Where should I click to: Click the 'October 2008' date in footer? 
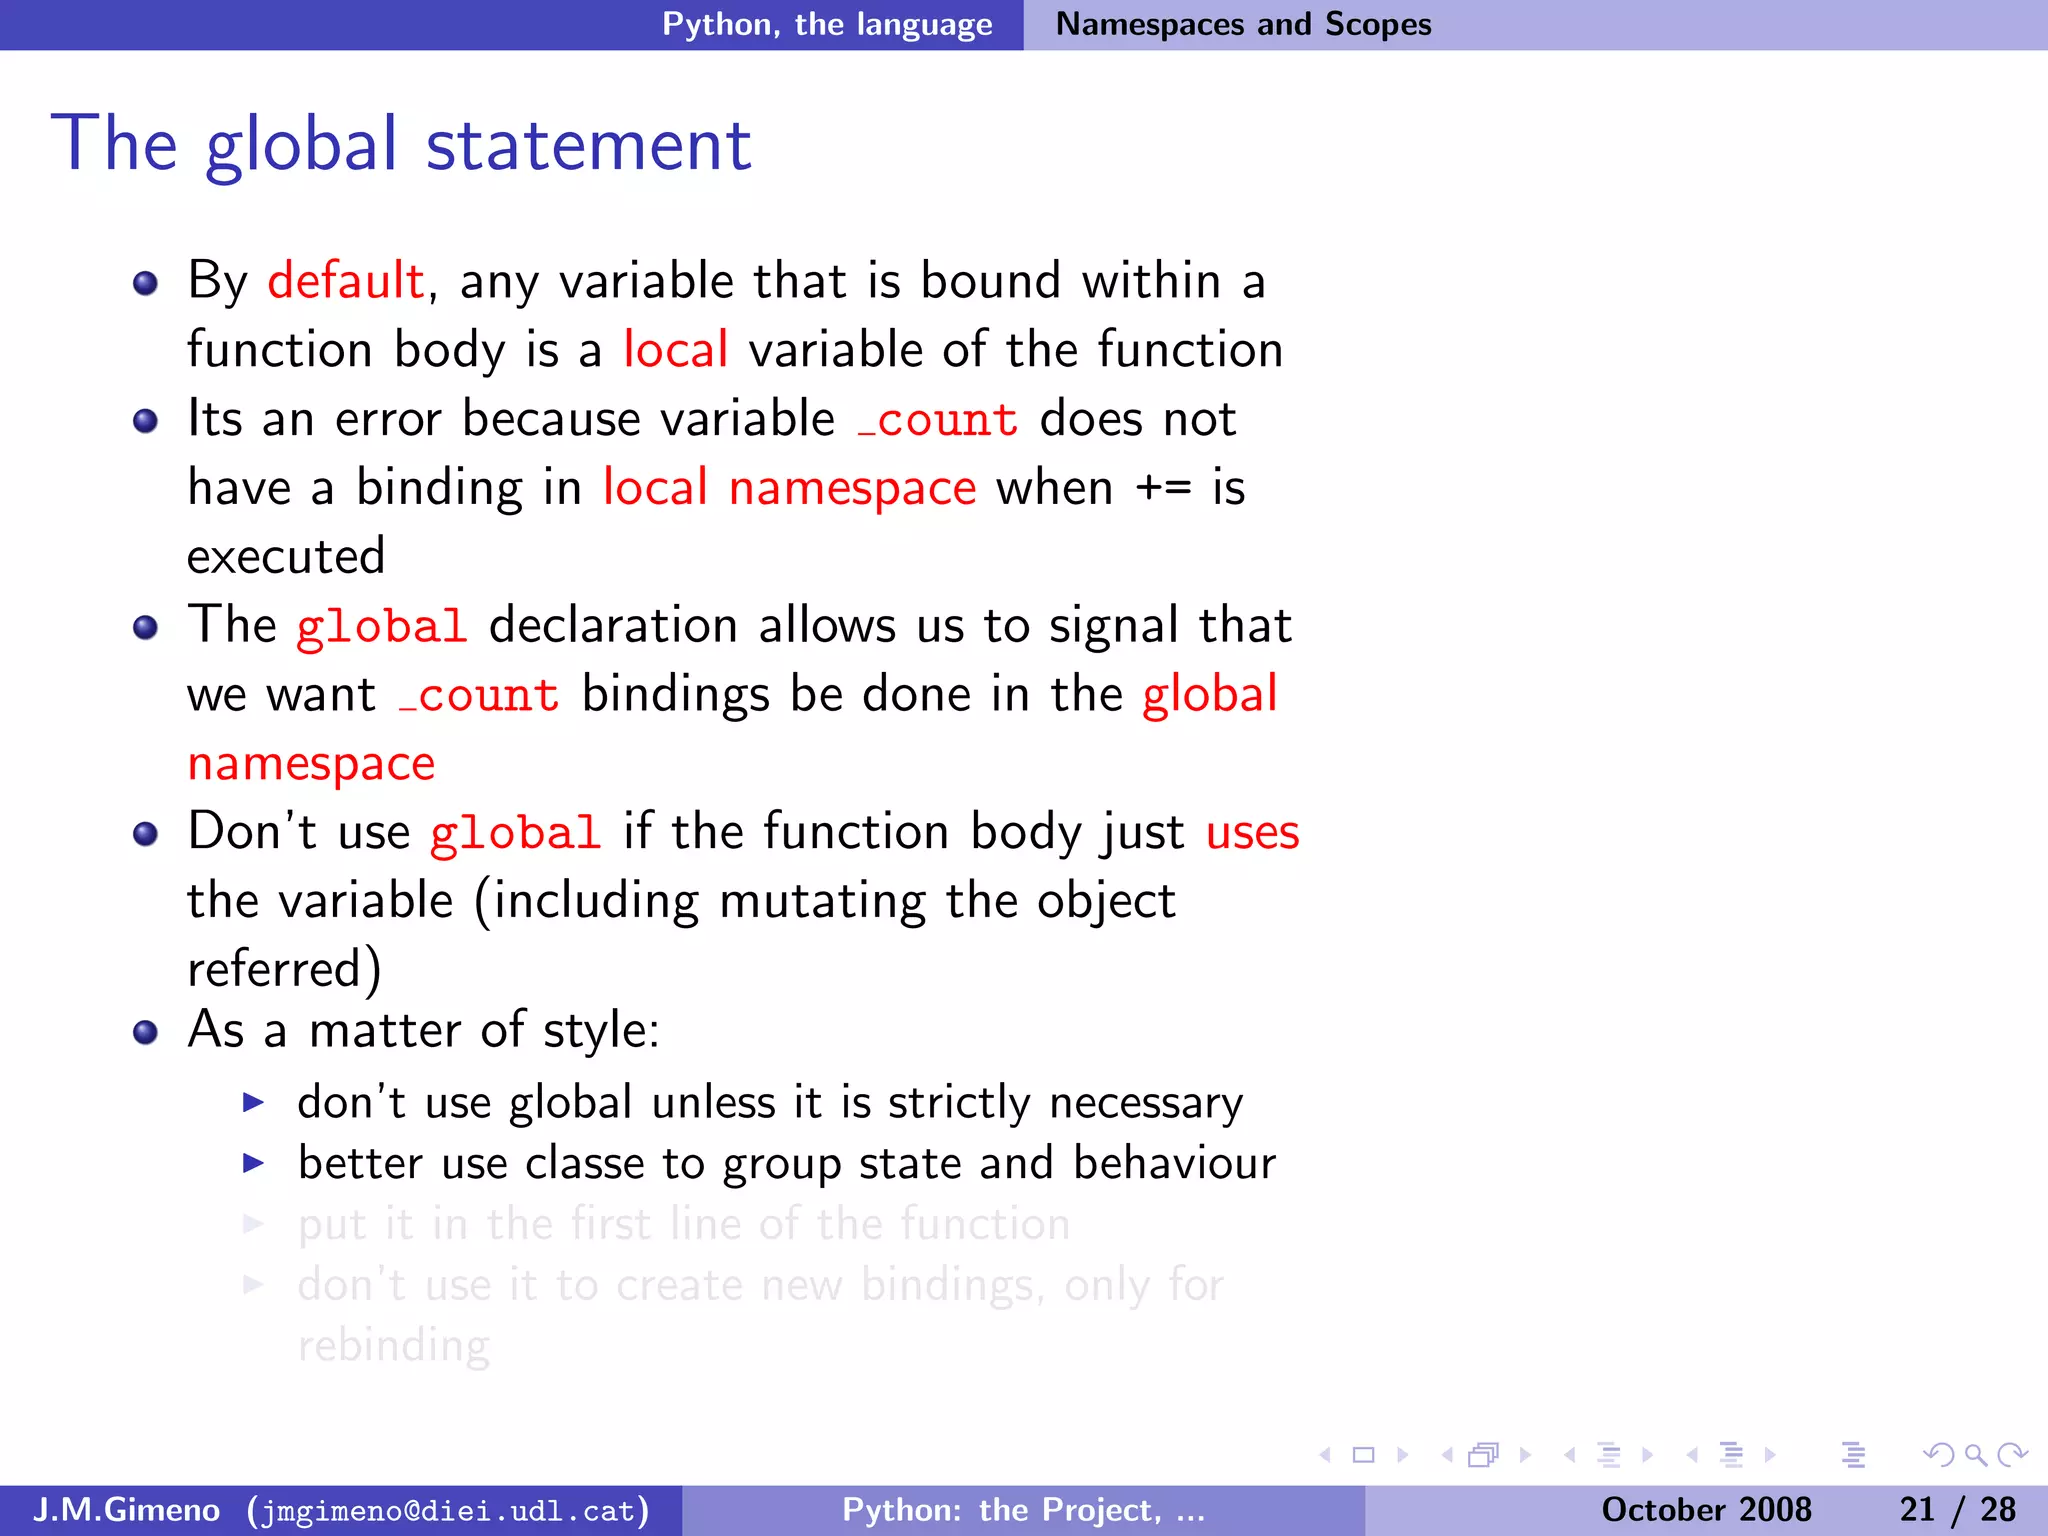1706,1509
